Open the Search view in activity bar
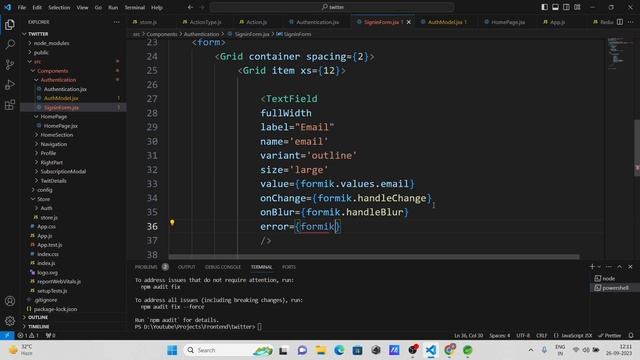 pos(10,44)
